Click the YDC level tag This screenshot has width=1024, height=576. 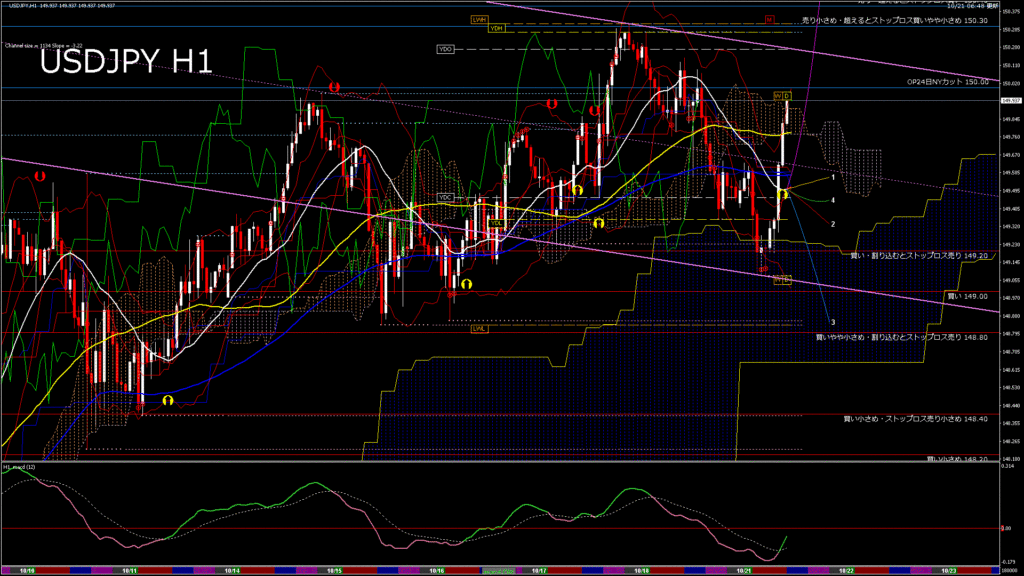click(x=446, y=198)
